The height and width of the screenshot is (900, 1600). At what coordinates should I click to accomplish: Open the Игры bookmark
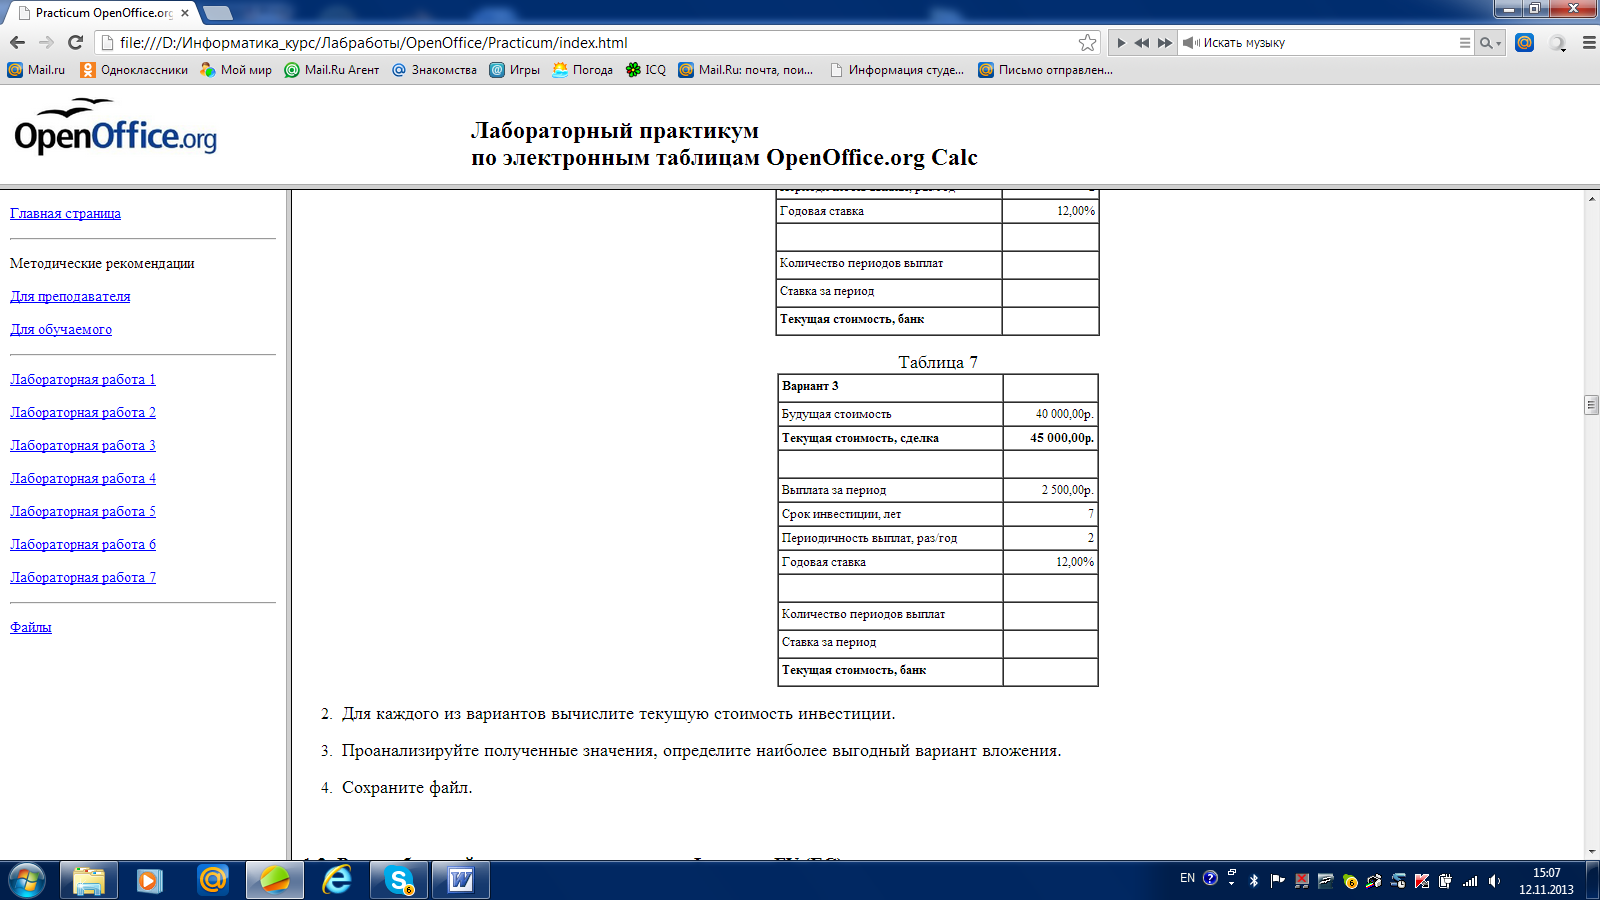[x=514, y=70]
